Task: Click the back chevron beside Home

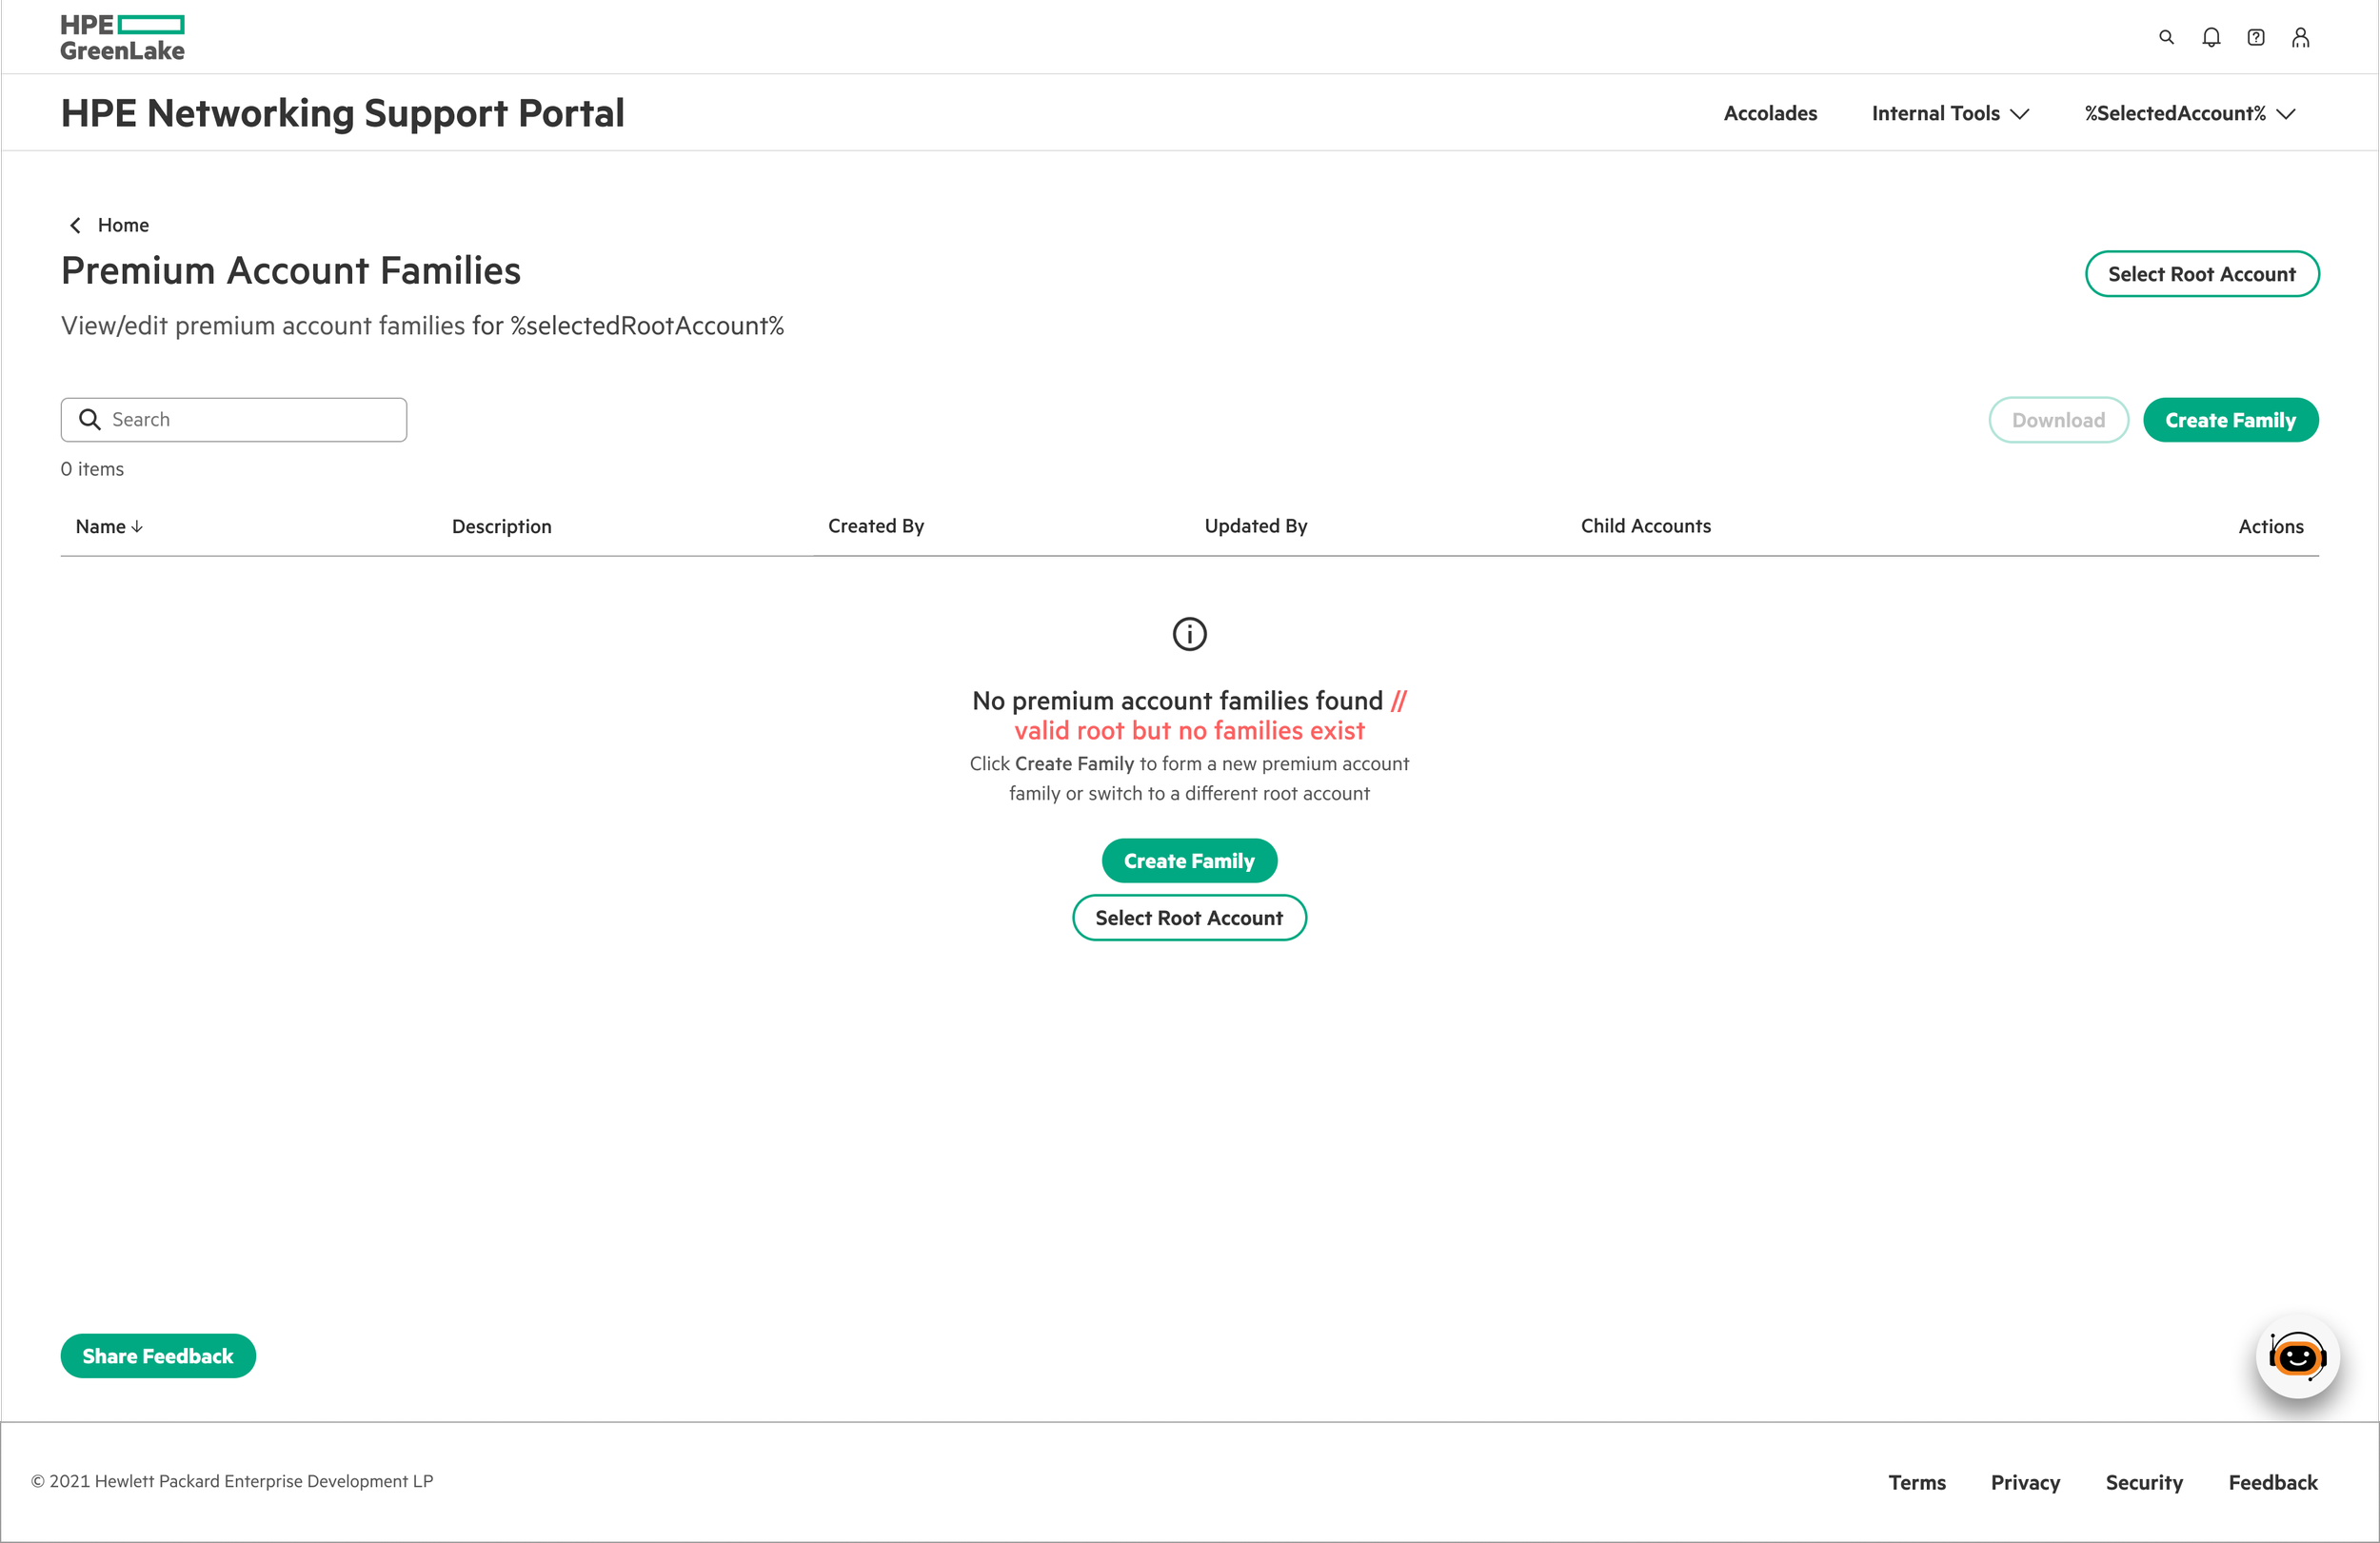Action: (75, 225)
